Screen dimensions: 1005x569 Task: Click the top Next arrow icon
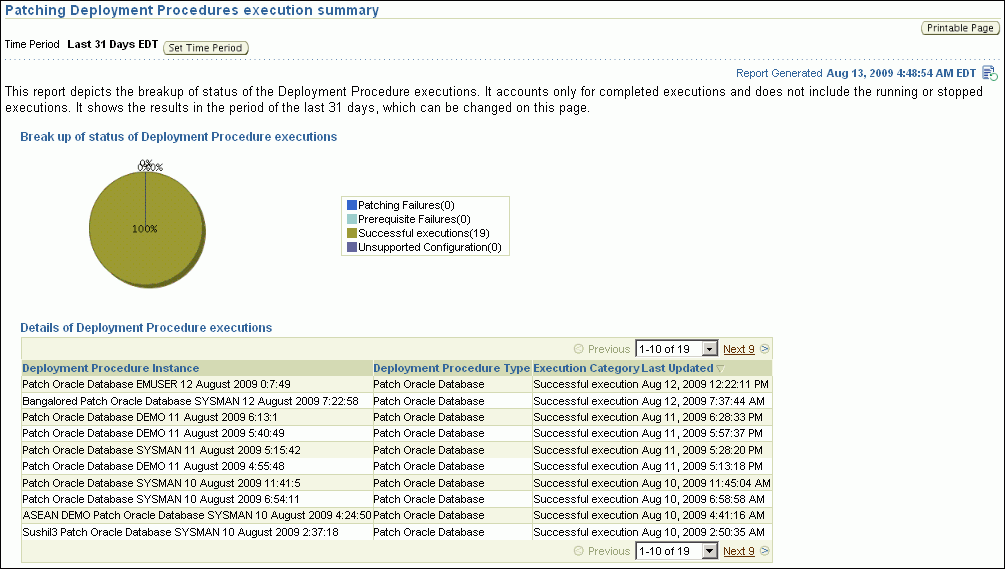(x=765, y=349)
